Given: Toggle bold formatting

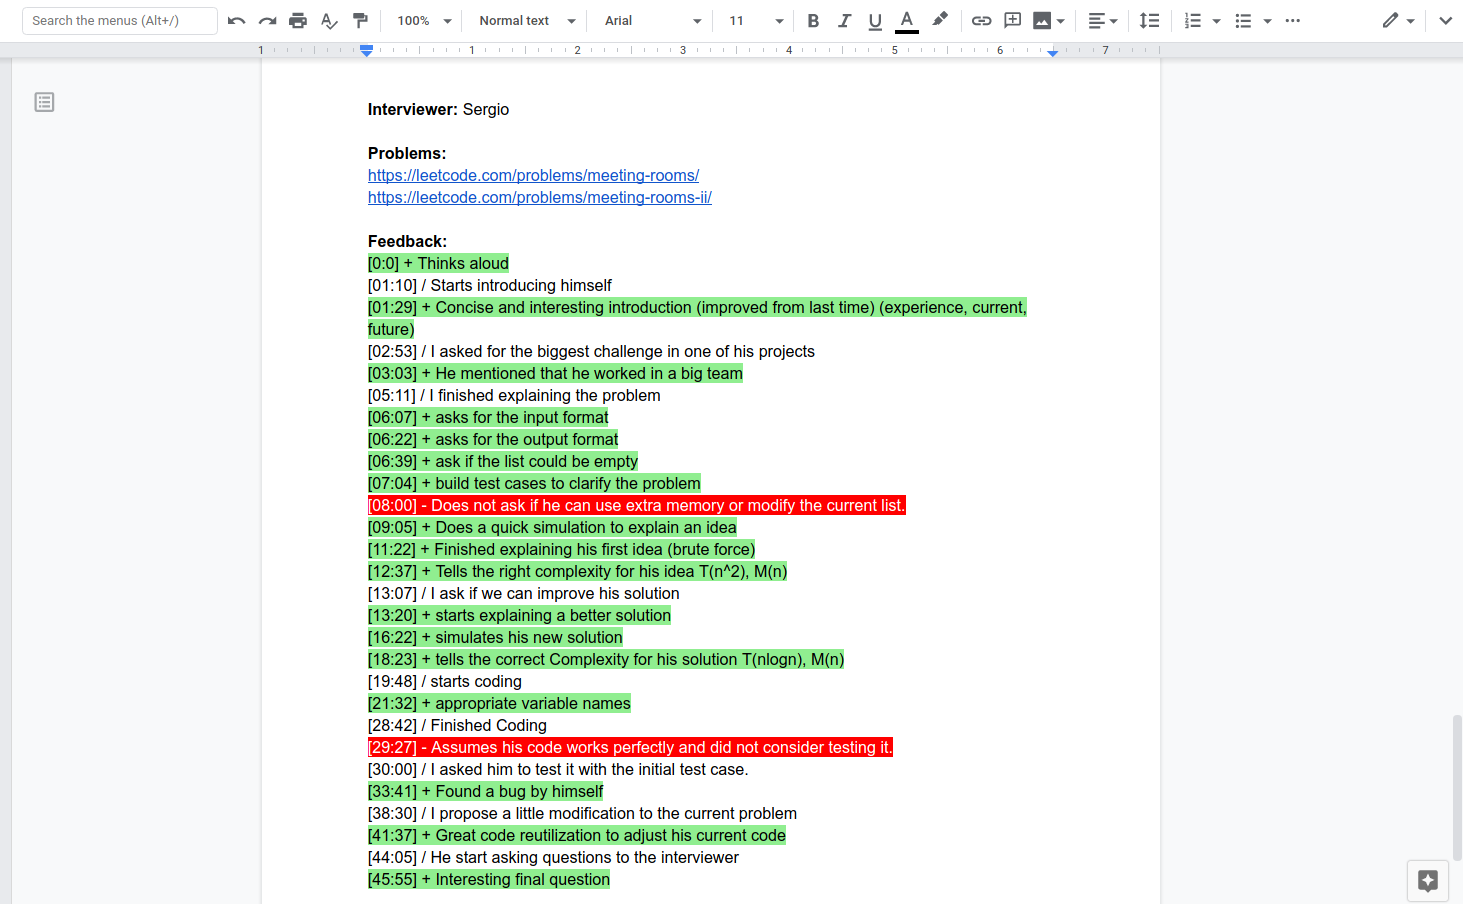Looking at the screenshot, I should click(813, 21).
